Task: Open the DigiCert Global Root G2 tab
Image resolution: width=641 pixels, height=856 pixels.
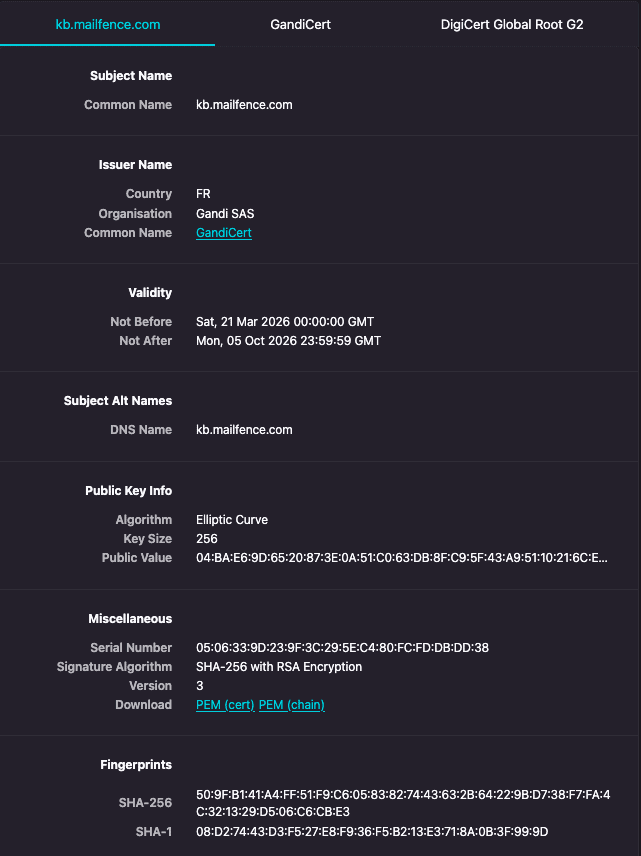Action: click(x=512, y=25)
